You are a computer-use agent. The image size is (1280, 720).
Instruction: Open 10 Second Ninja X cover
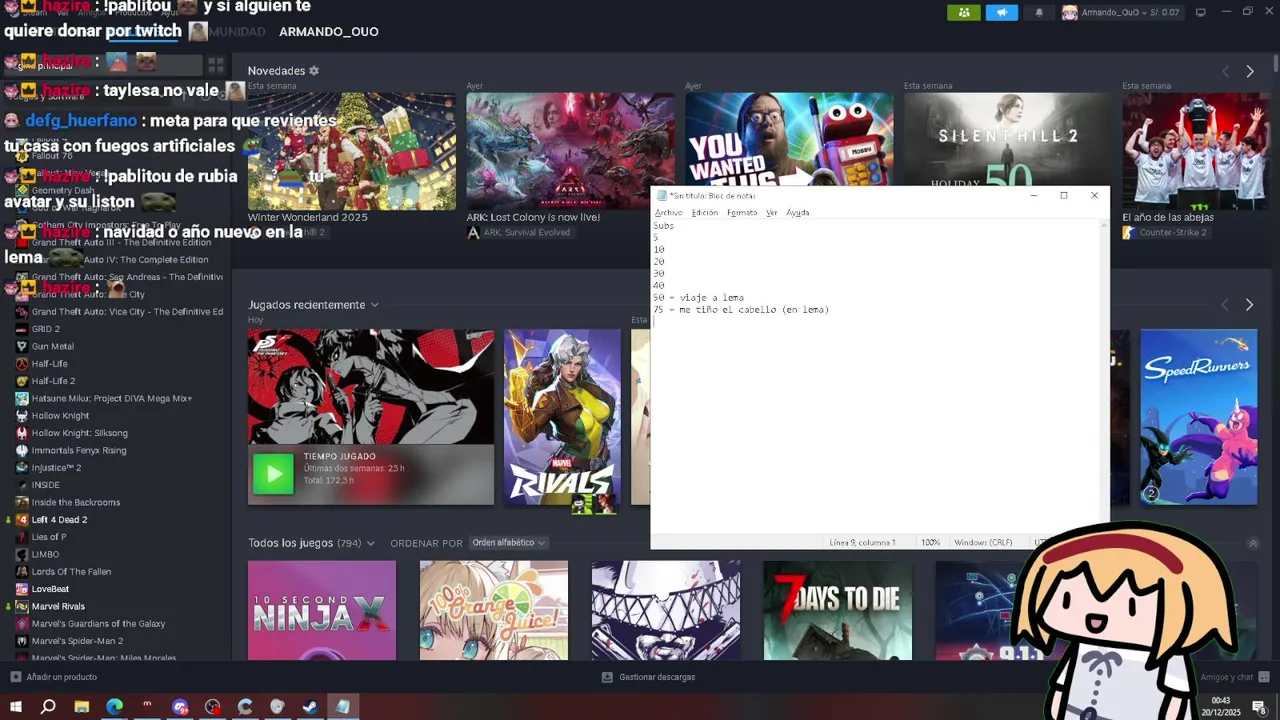[x=322, y=610]
